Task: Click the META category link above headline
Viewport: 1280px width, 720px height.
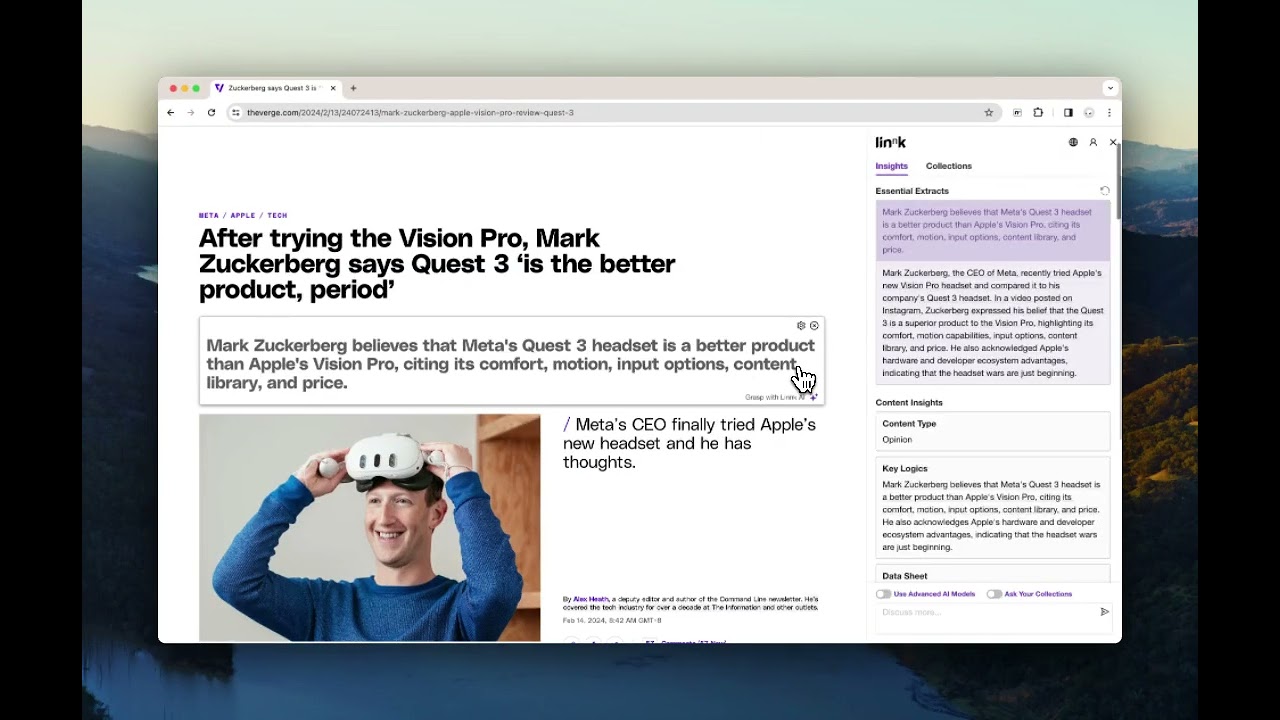Action: [208, 216]
